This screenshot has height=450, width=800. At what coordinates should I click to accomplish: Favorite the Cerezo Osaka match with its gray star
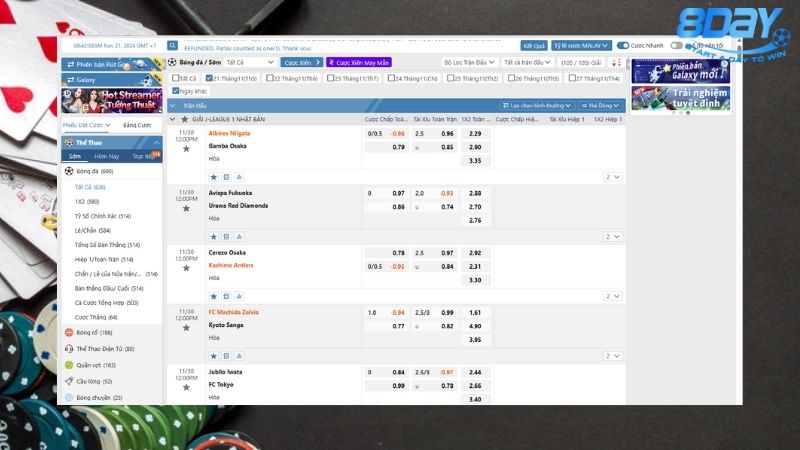[186, 268]
